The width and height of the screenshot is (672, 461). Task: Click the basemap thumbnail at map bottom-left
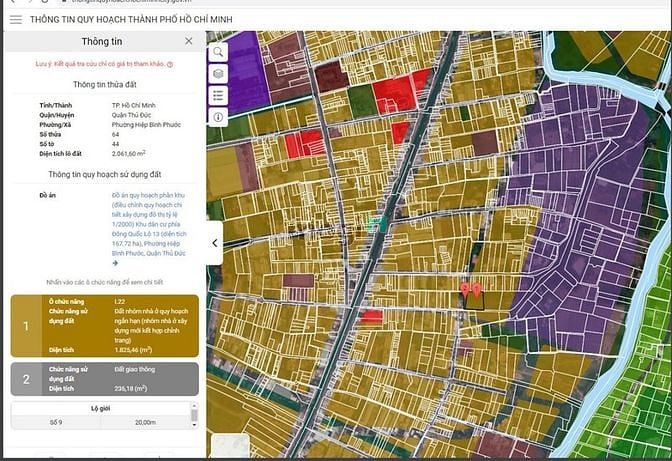[x=231, y=446]
